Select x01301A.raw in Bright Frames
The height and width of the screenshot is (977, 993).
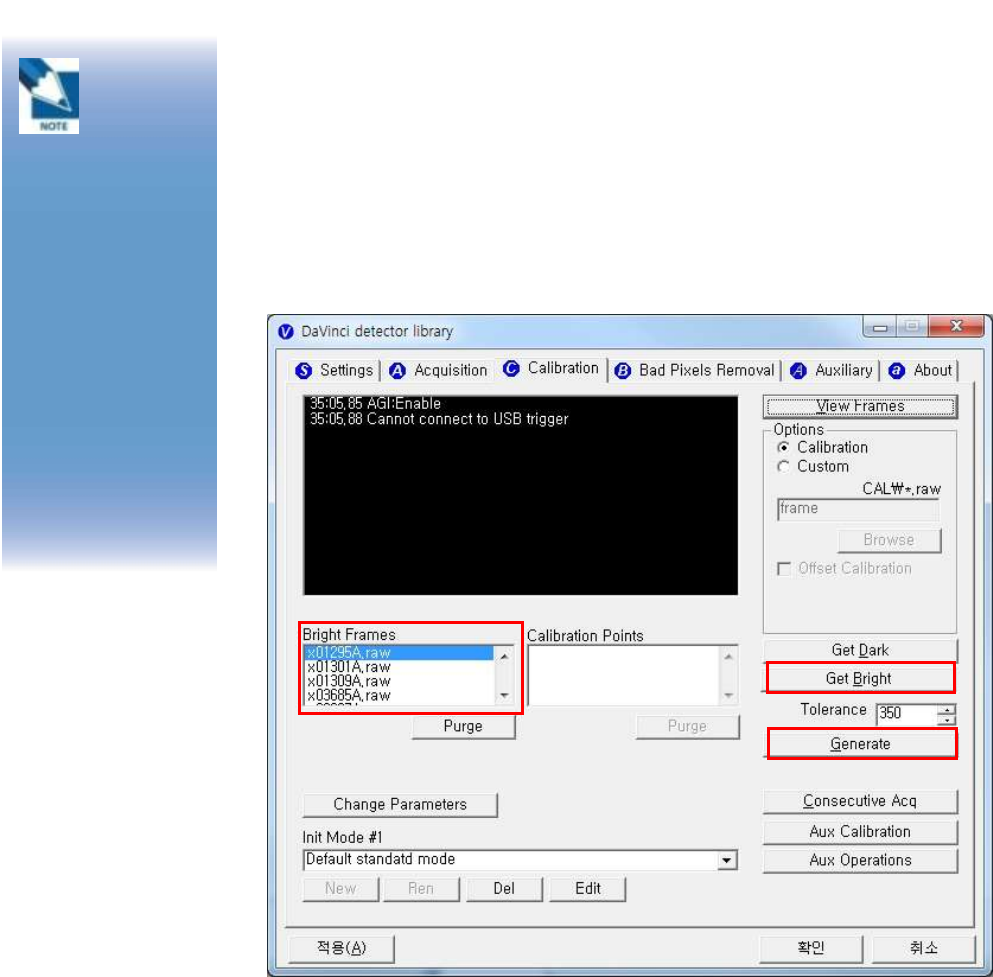(399, 667)
